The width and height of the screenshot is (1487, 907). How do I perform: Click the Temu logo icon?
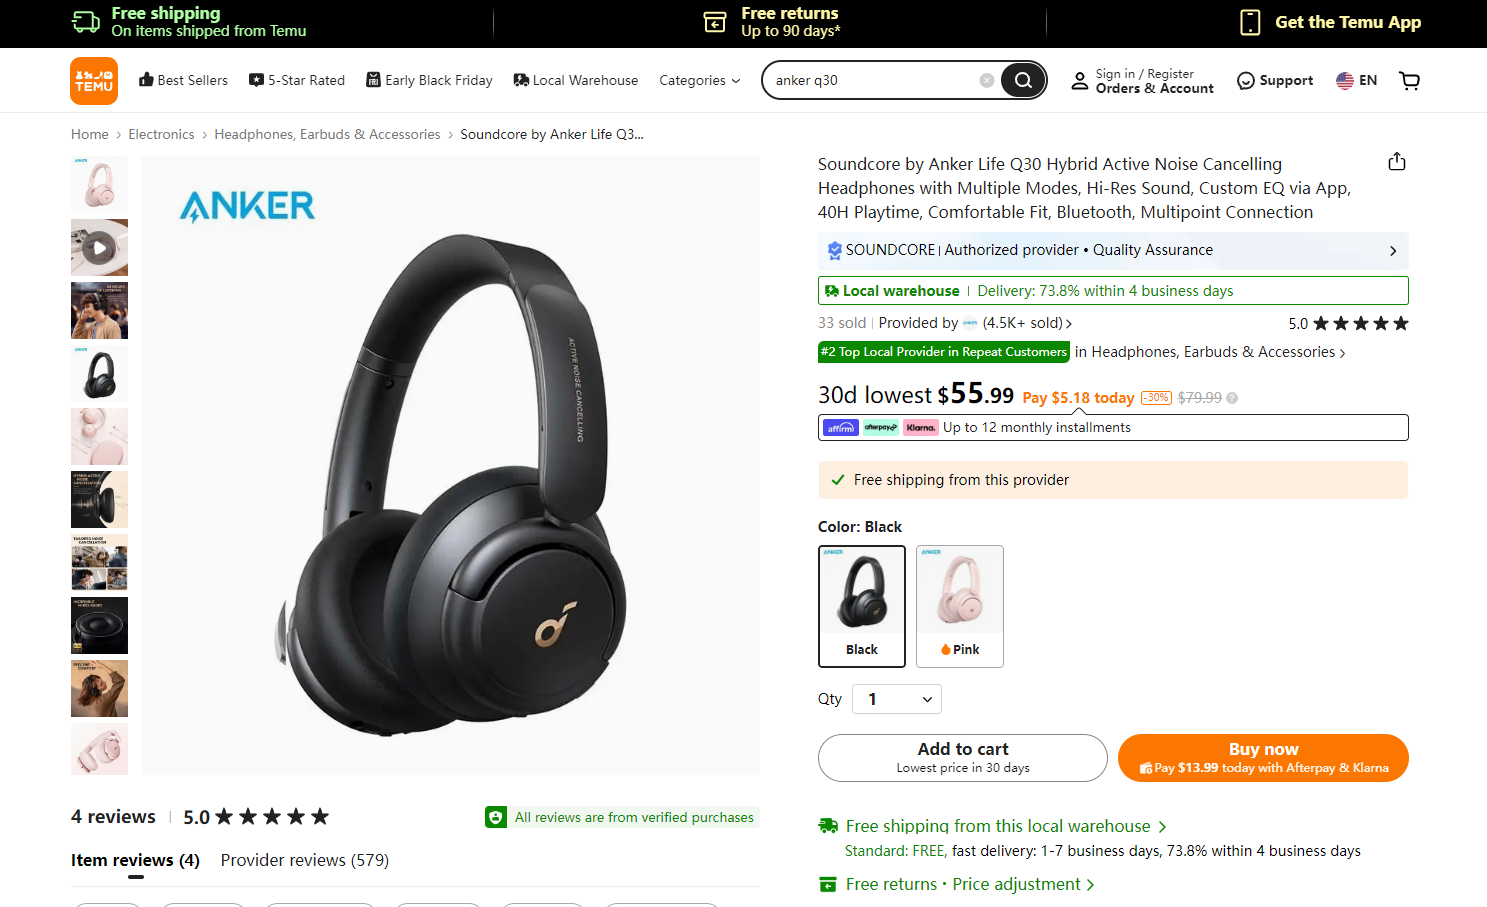point(94,81)
